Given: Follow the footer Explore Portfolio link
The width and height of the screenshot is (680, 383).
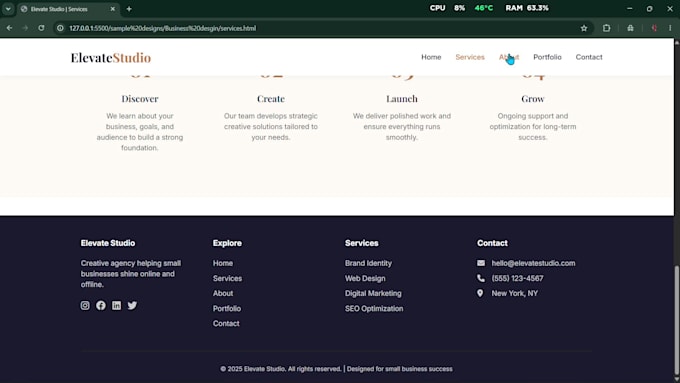Looking at the screenshot, I should (226, 308).
